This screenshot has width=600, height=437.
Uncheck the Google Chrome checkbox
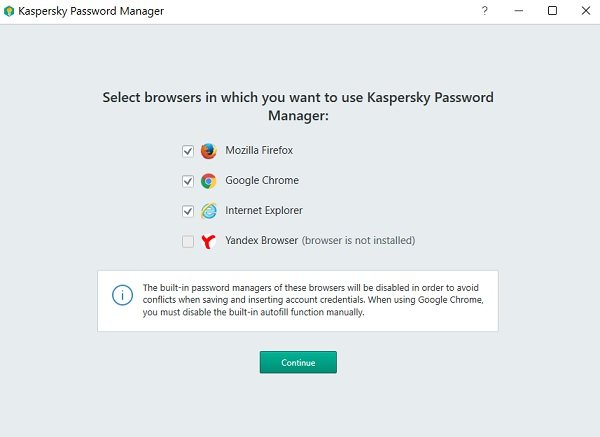188,181
